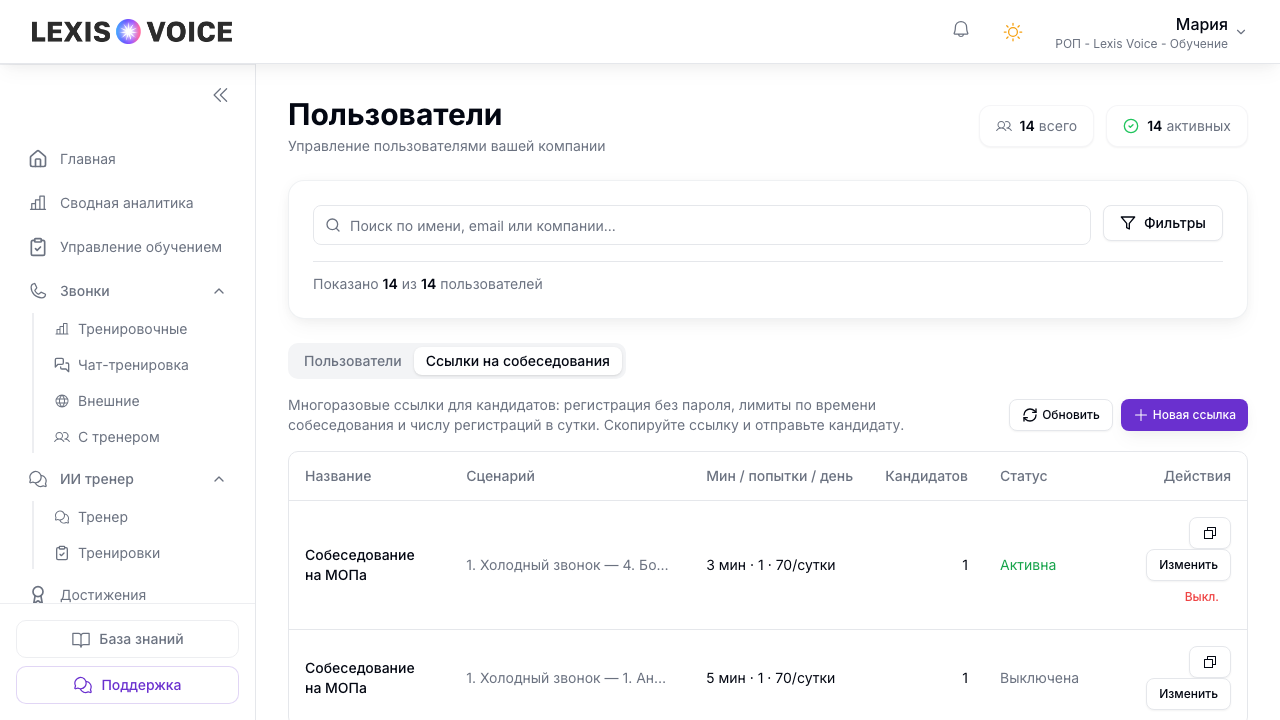Screen dimensions: 1280x720
Task: Click the Главная home icon
Action: pos(38,159)
